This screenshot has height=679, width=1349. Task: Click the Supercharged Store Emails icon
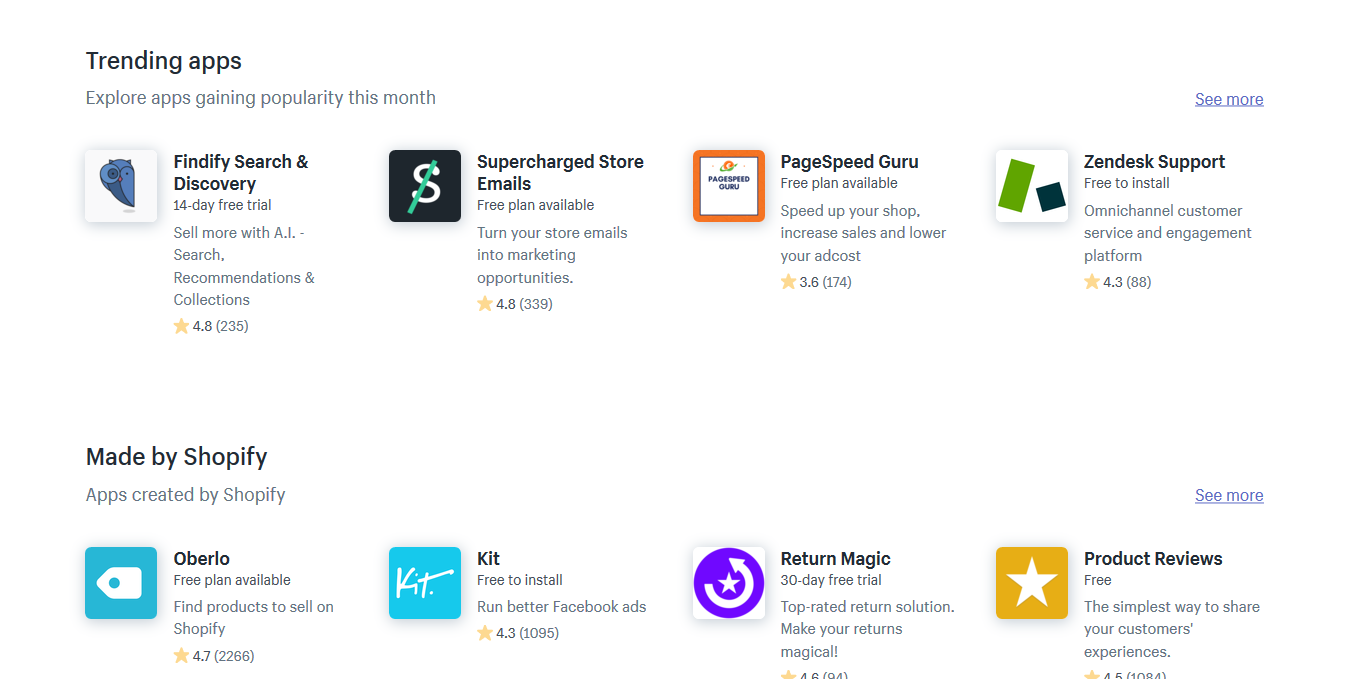tap(425, 186)
